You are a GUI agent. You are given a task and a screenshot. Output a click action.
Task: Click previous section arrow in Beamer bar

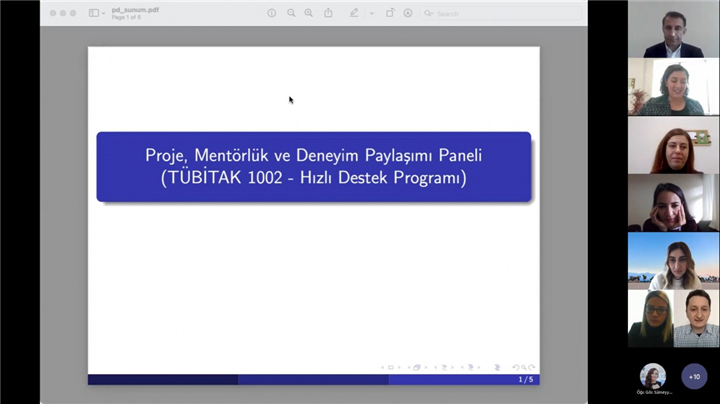point(462,367)
